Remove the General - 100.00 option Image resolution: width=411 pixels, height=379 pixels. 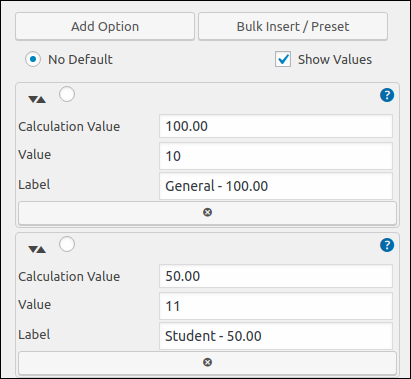(x=207, y=212)
